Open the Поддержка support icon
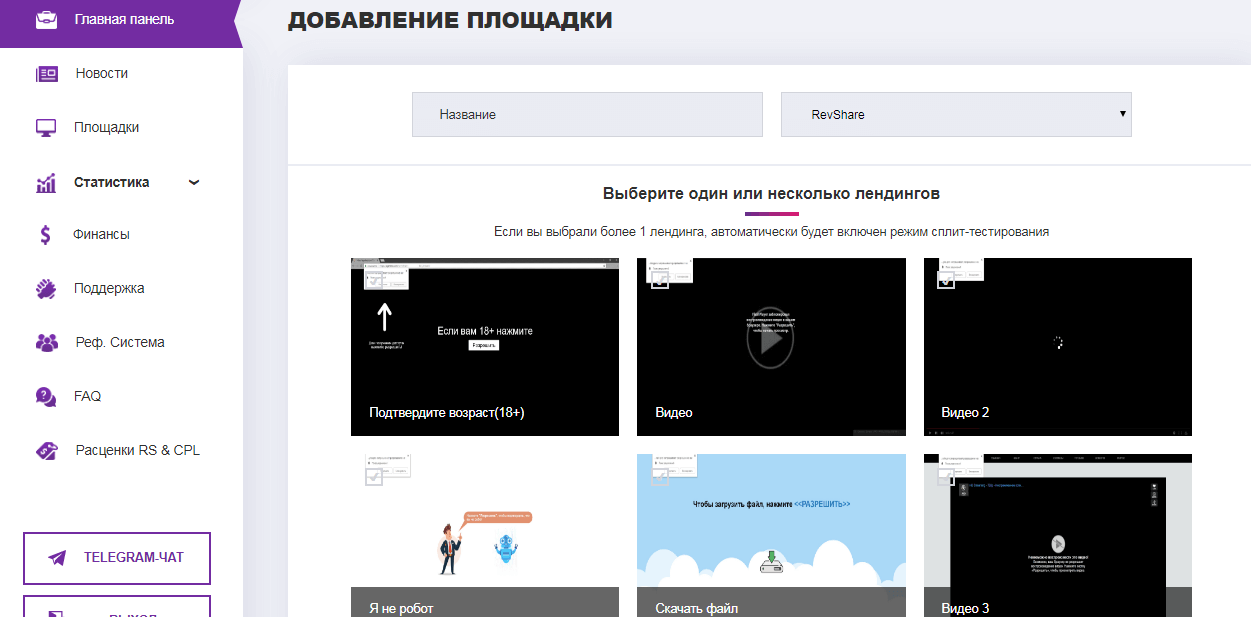Image resolution: width=1251 pixels, height=617 pixels. coord(45,288)
